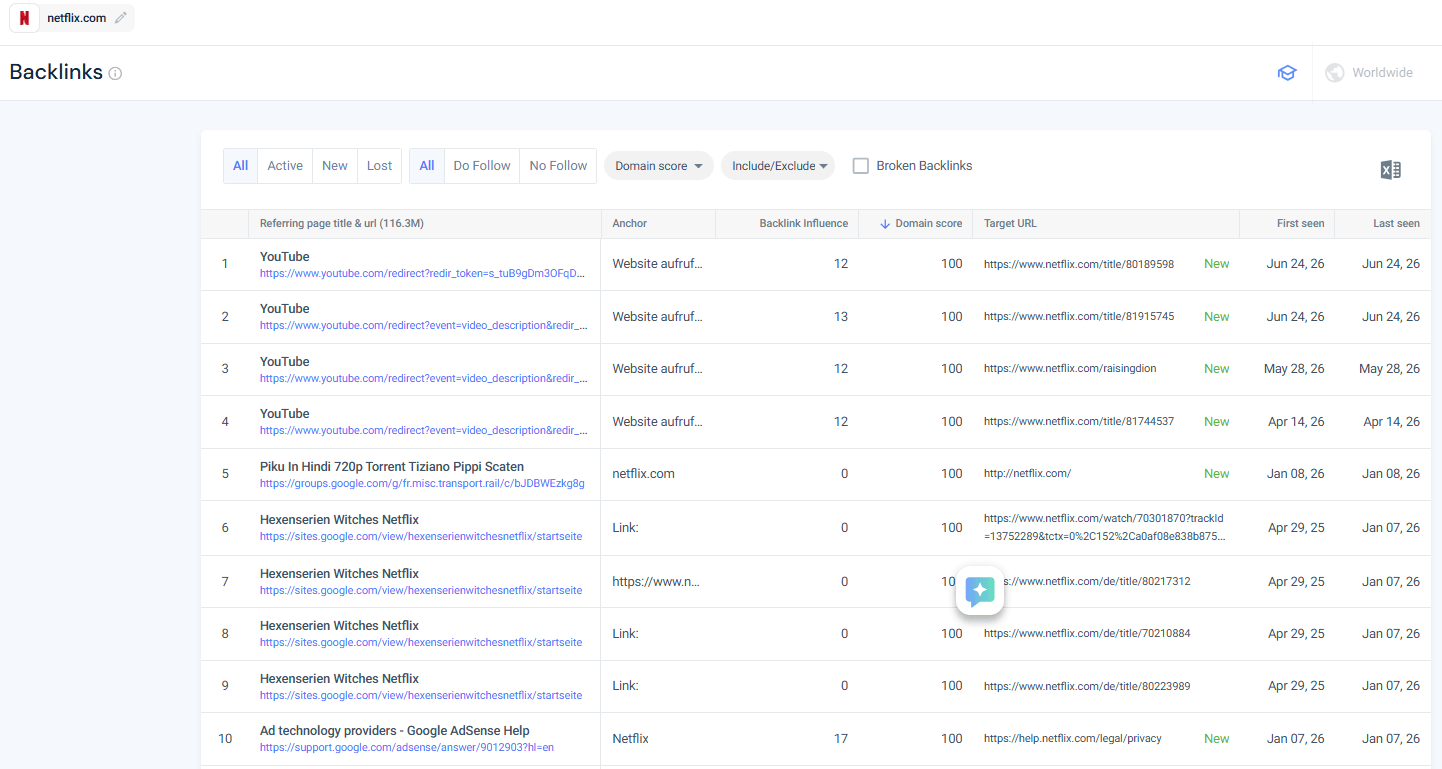1442x769 pixels.
Task: Click the Backlinks page heading
Action: pyautogui.click(x=56, y=72)
